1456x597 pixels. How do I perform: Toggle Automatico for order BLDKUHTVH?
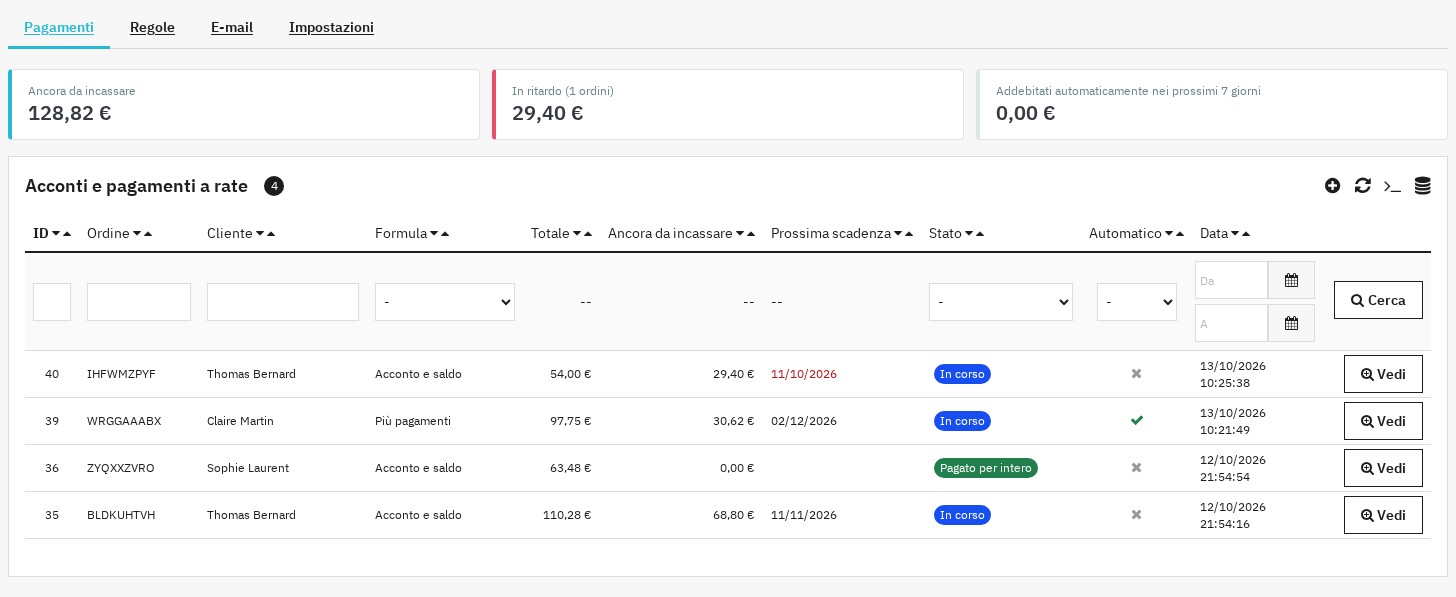point(1136,515)
